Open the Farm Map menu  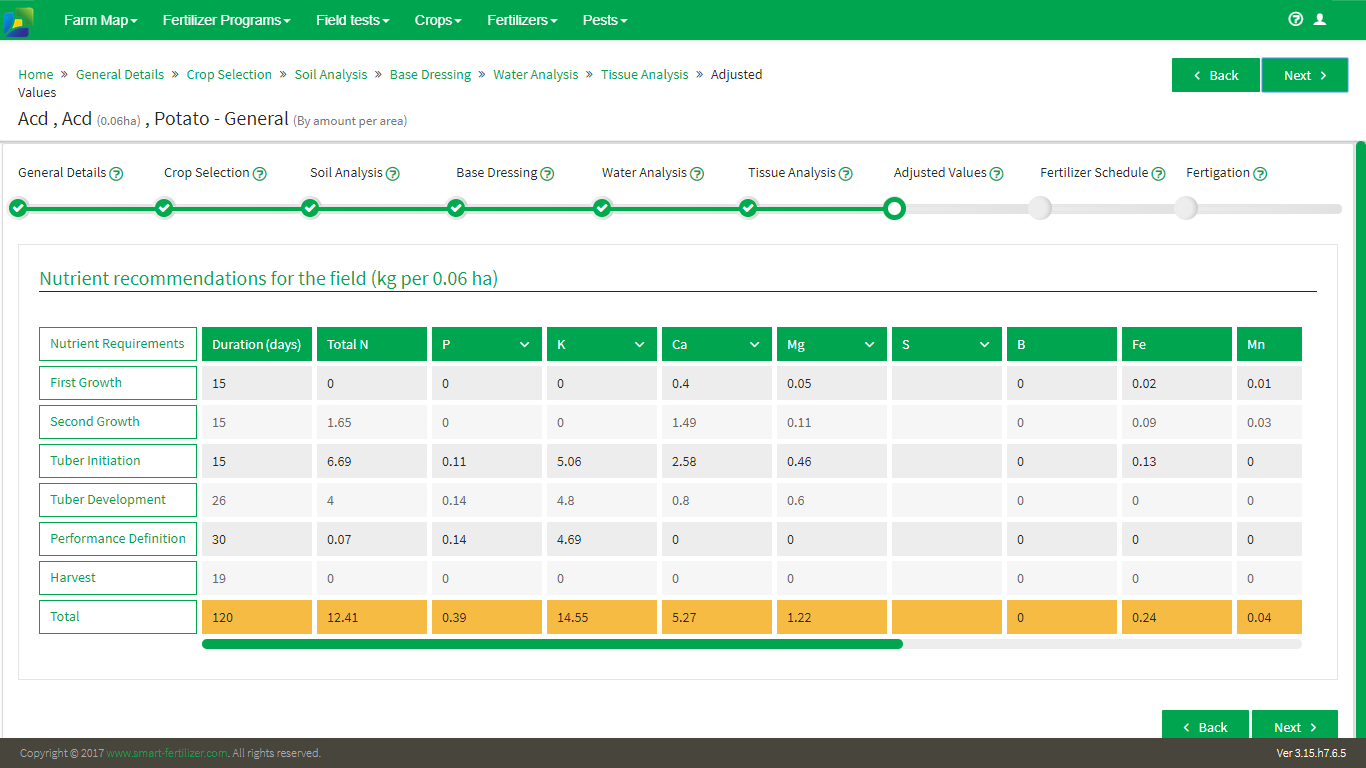point(100,20)
